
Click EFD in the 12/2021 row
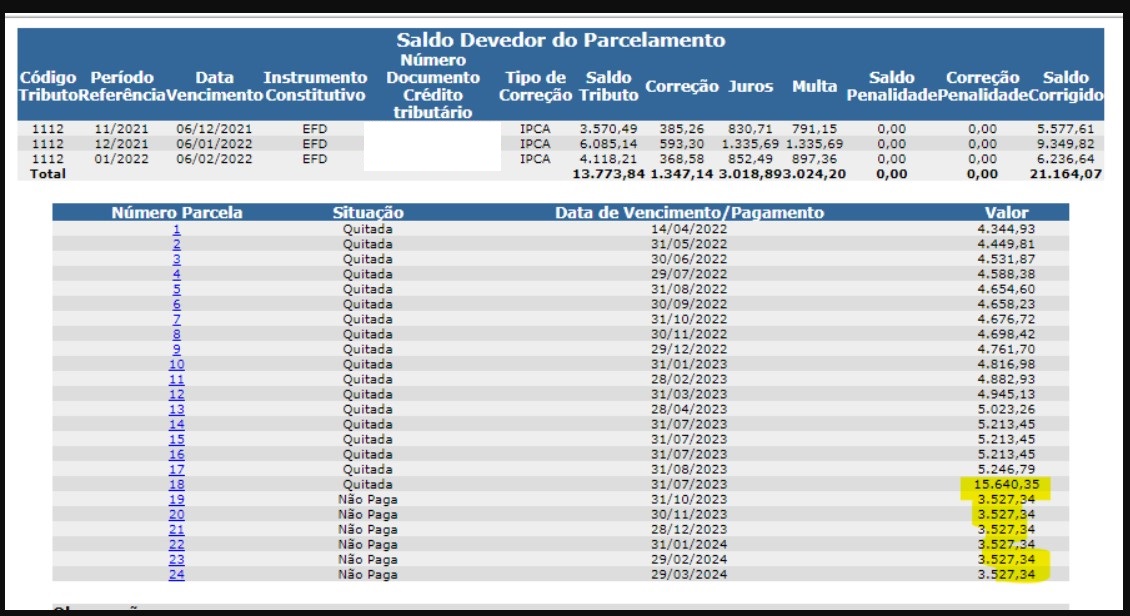pyautogui.click(x=315, y=144)
